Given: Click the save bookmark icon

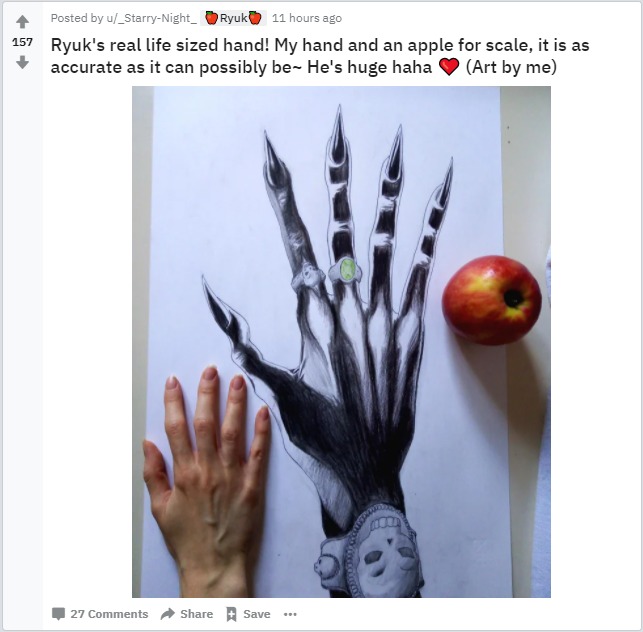Looking at the screenshot, I should [x=231, y=614].
